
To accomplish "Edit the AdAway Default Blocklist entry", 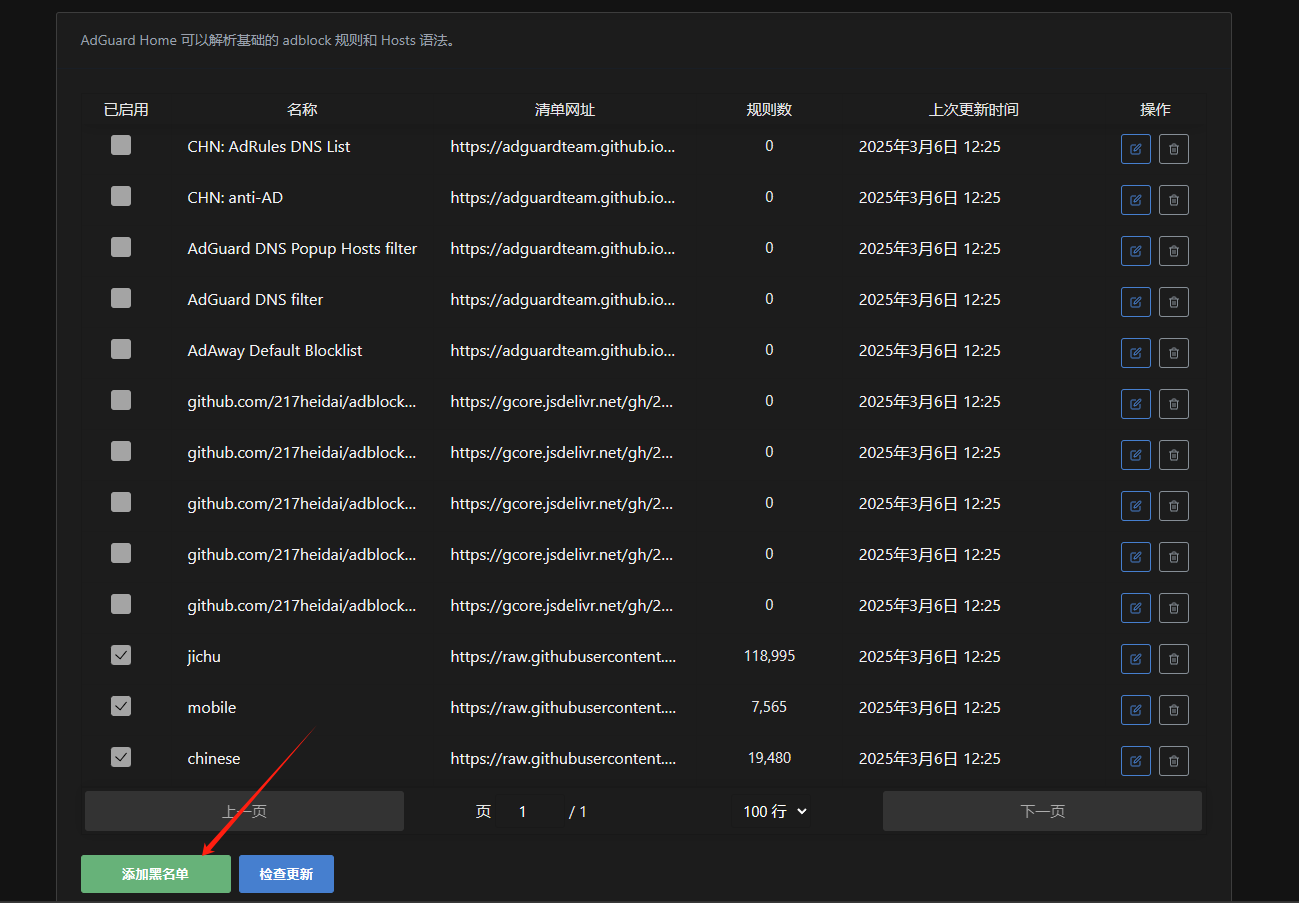I will pos(1135,353).
